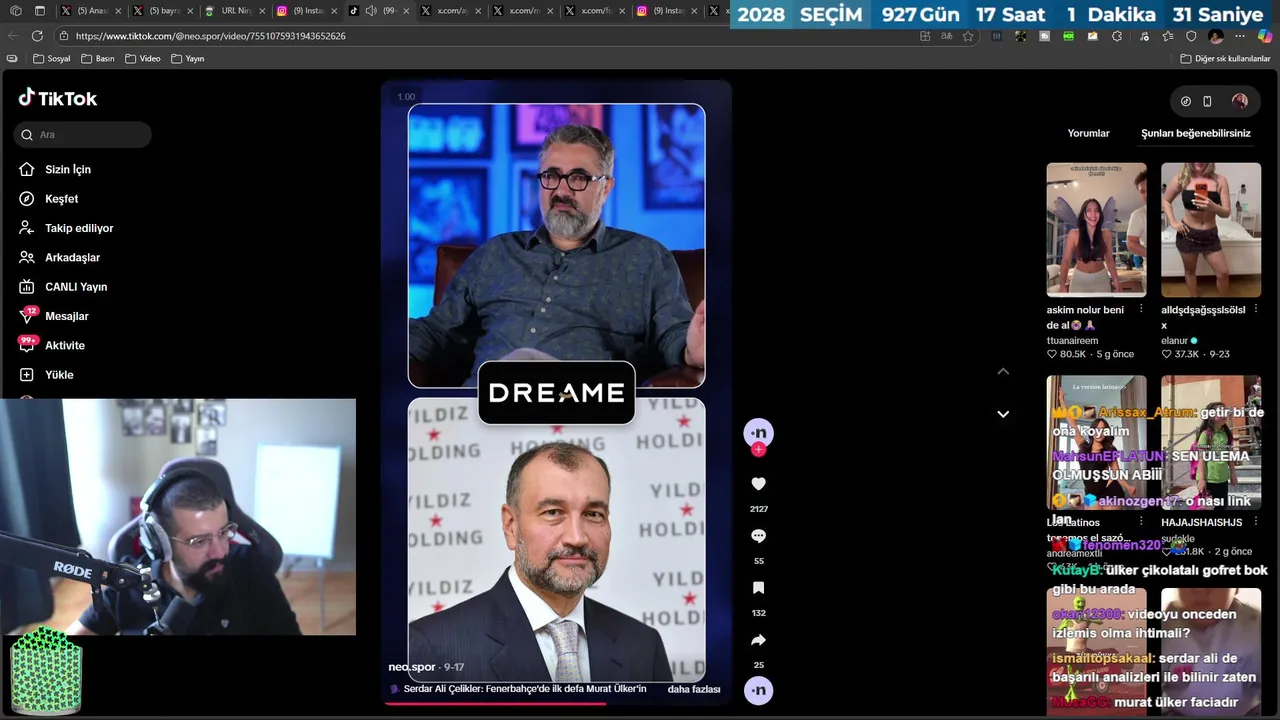
Task: Open browser essentials shield icon
Action: [x=1191, y=36]
